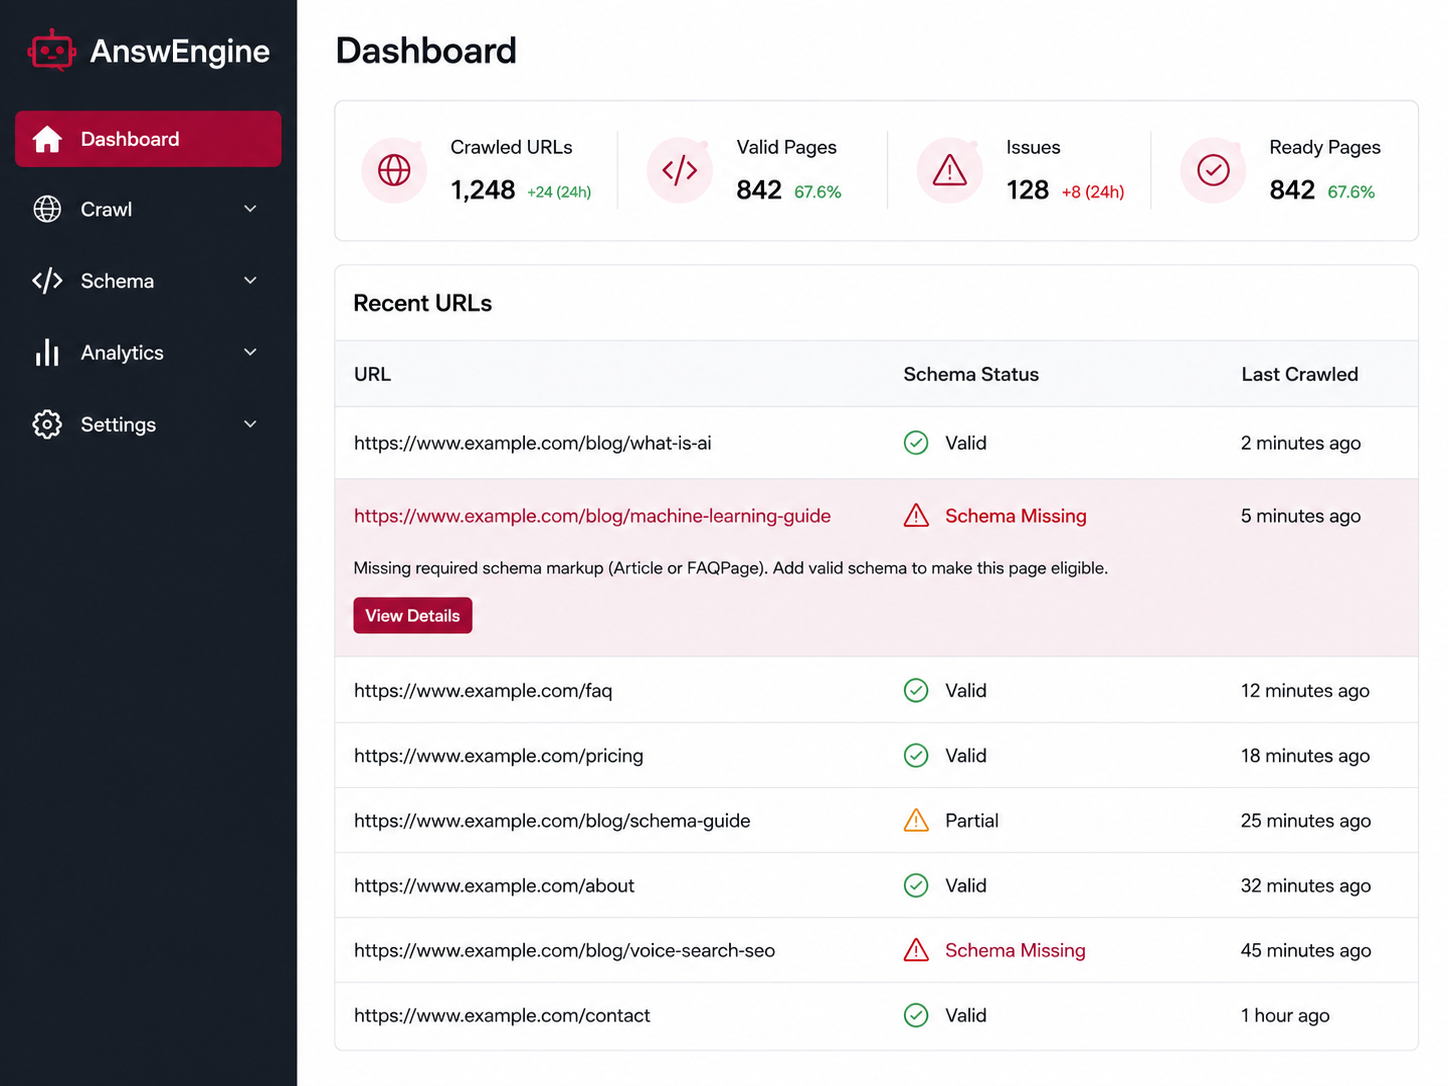
Task: Click the globe icon in Crawled URLs card
Action: click(394, 170)
